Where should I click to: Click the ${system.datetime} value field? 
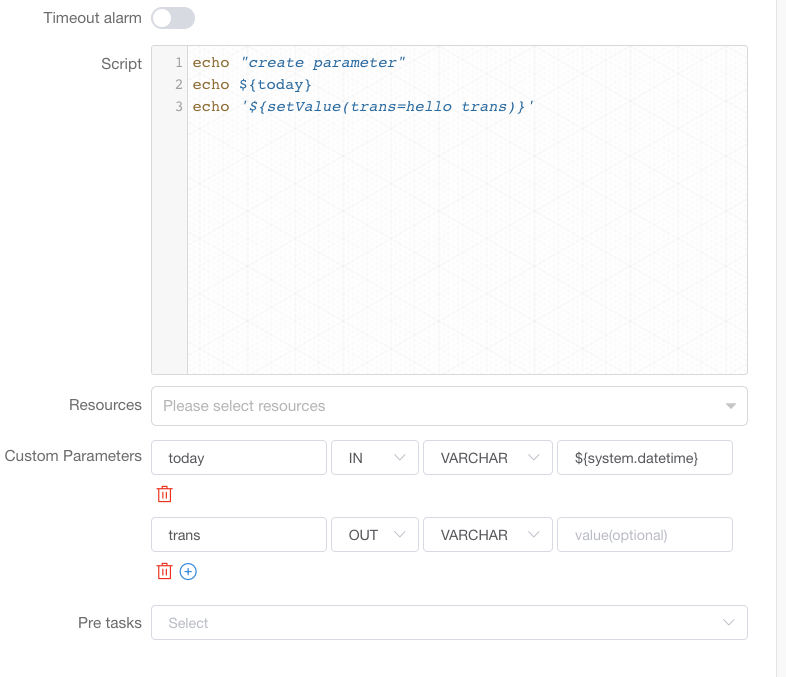click(x=644, y=458)
